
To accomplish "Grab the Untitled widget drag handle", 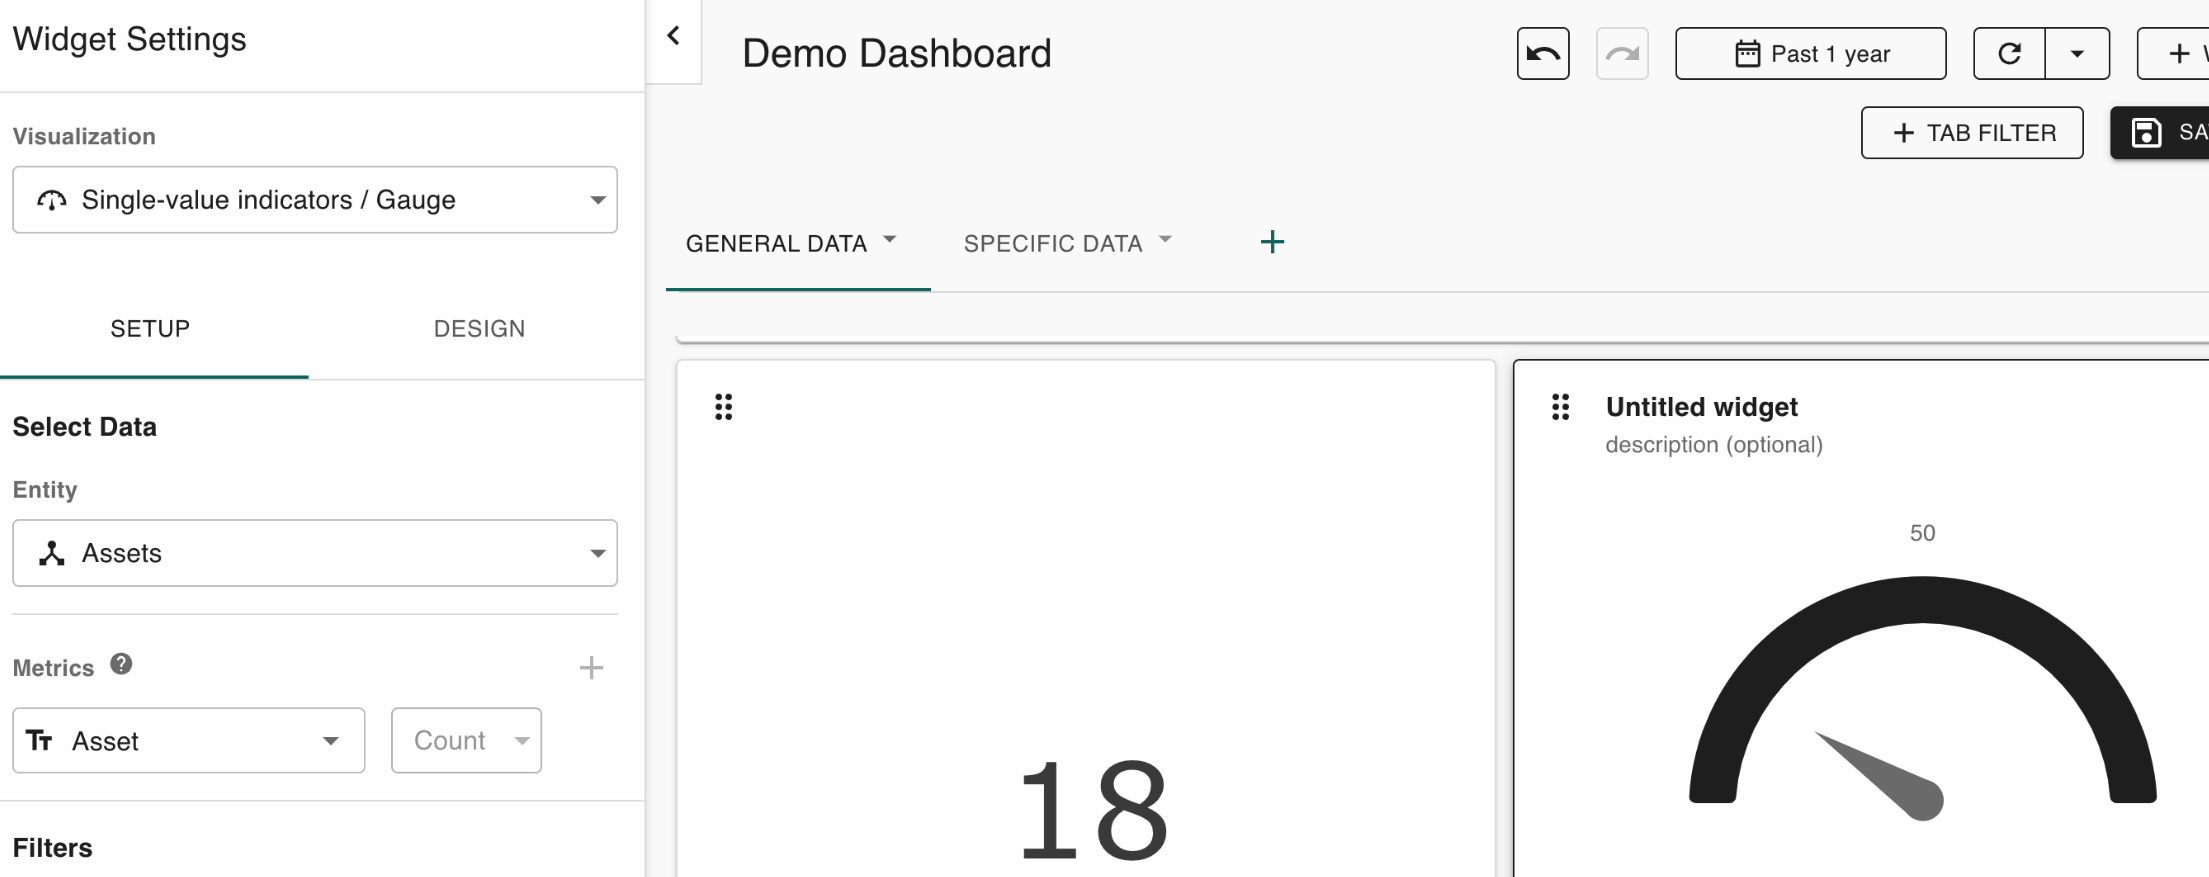I will pyautogui.click(x=1560, y=407).
